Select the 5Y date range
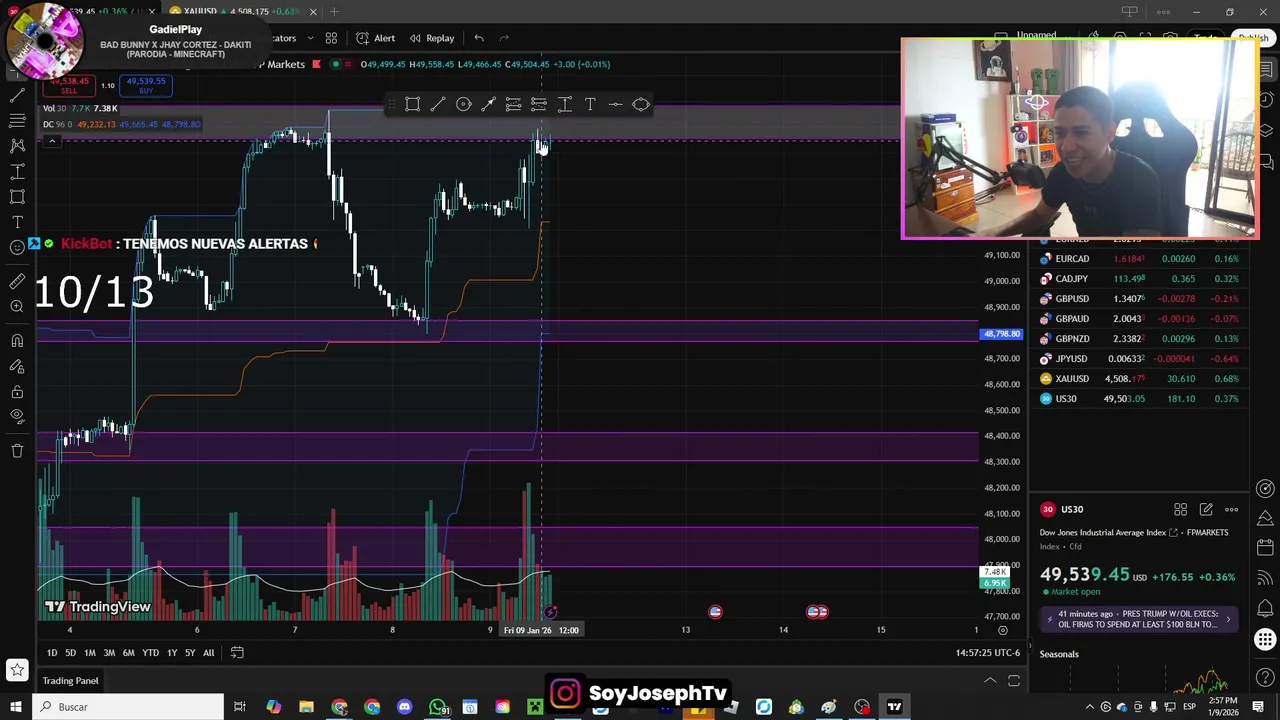This screenshot has width=1280, height=720. [x=190, y=653]
